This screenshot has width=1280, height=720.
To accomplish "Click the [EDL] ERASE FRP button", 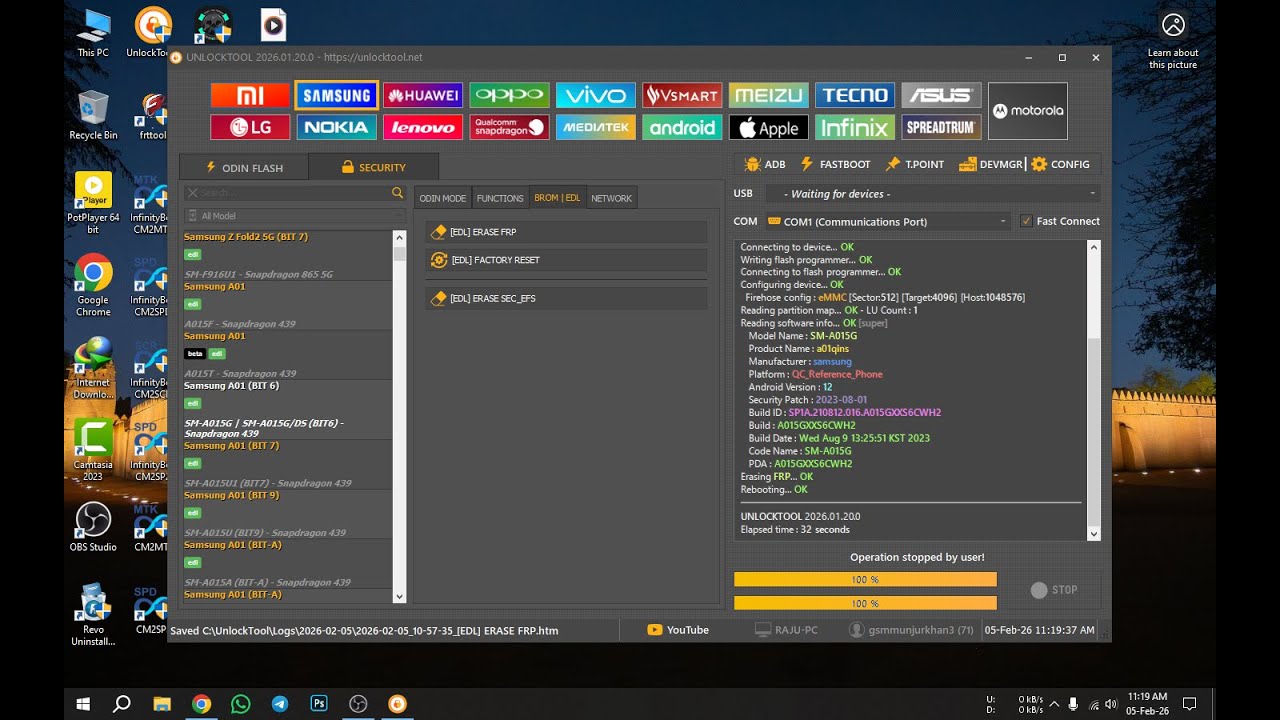I will tap(566, 232).
